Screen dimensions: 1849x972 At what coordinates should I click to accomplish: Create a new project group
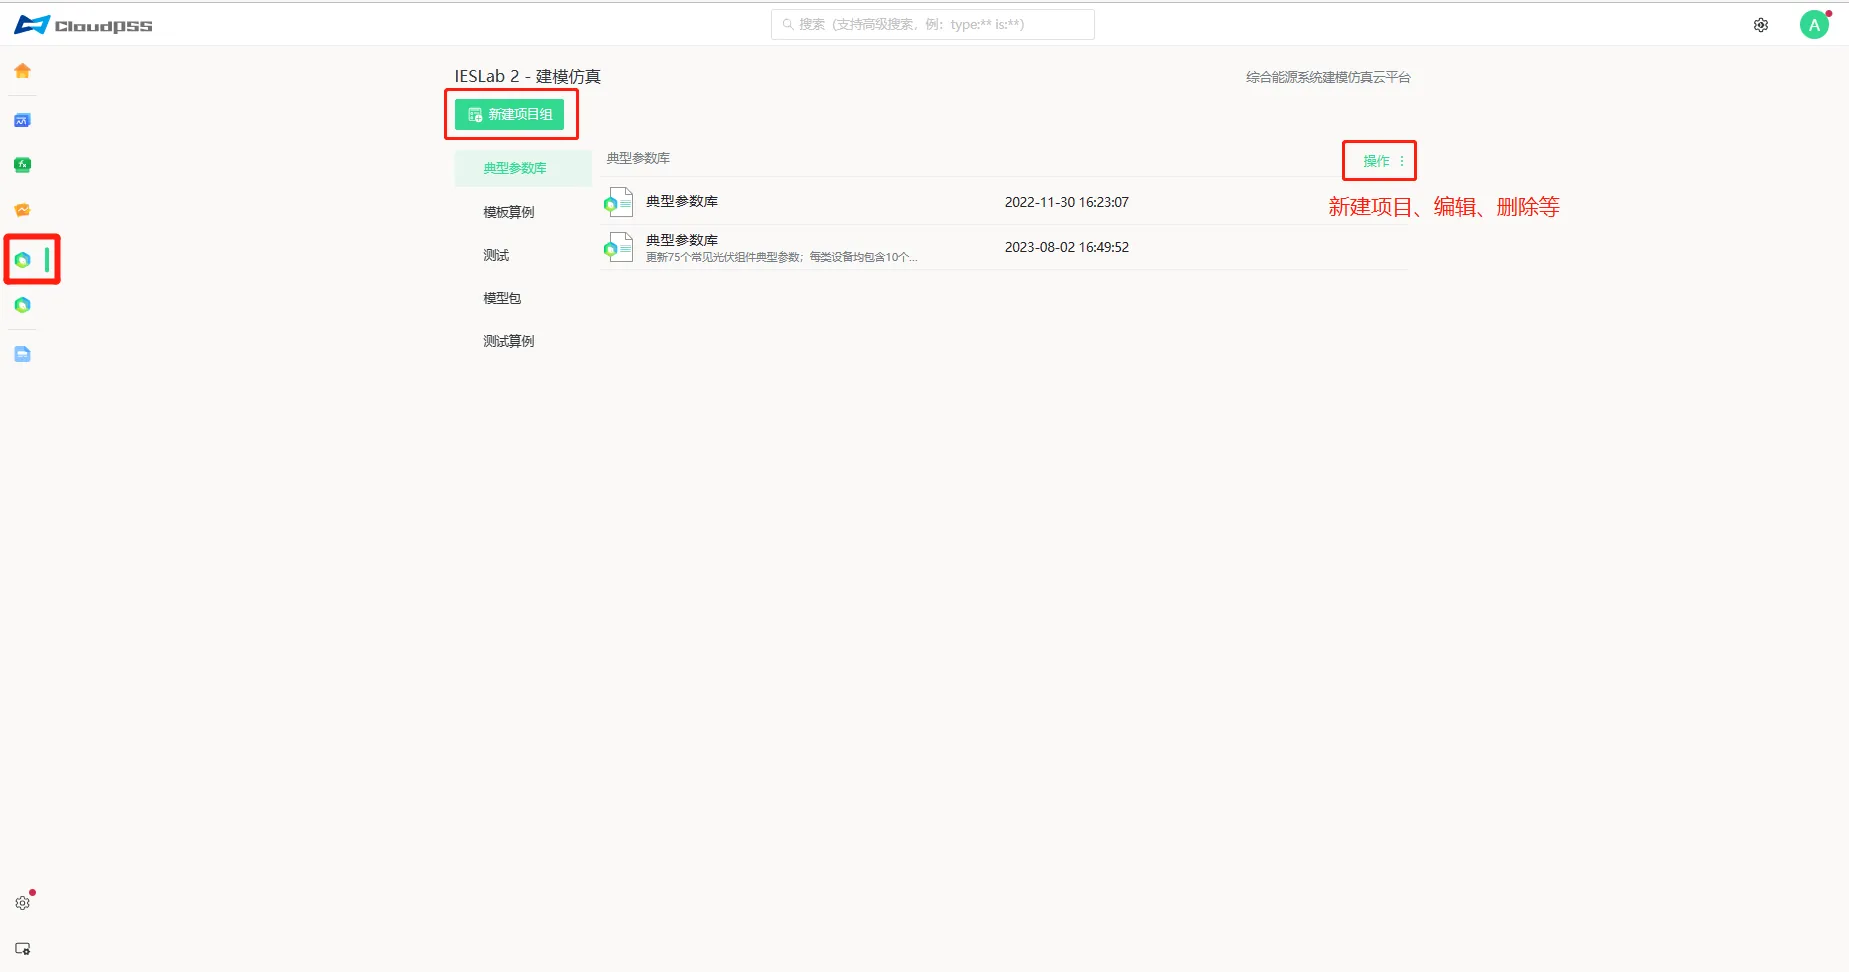coord(510,114)
